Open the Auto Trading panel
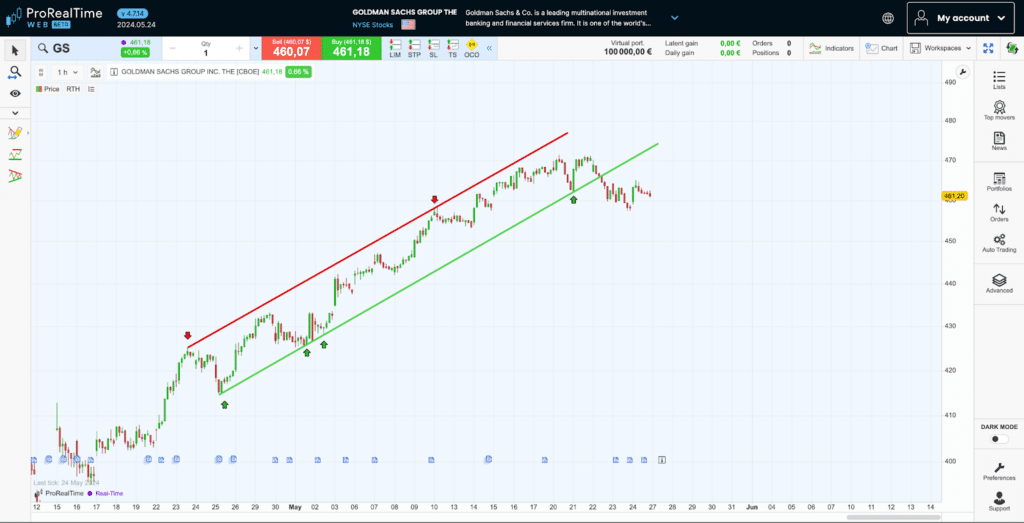 (x=999, y=244)
